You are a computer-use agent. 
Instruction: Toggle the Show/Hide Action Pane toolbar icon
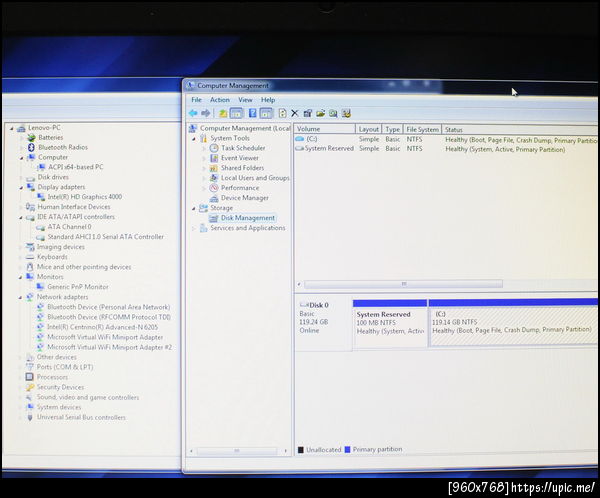point(266,113)
